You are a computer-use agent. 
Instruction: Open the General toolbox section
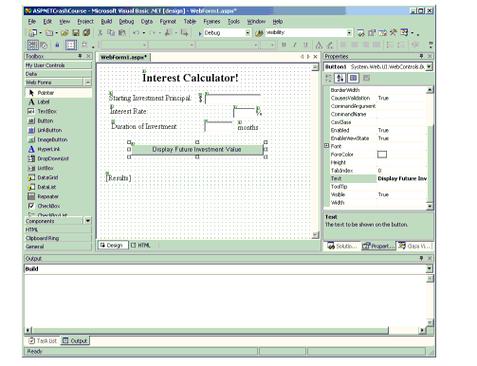58,247
